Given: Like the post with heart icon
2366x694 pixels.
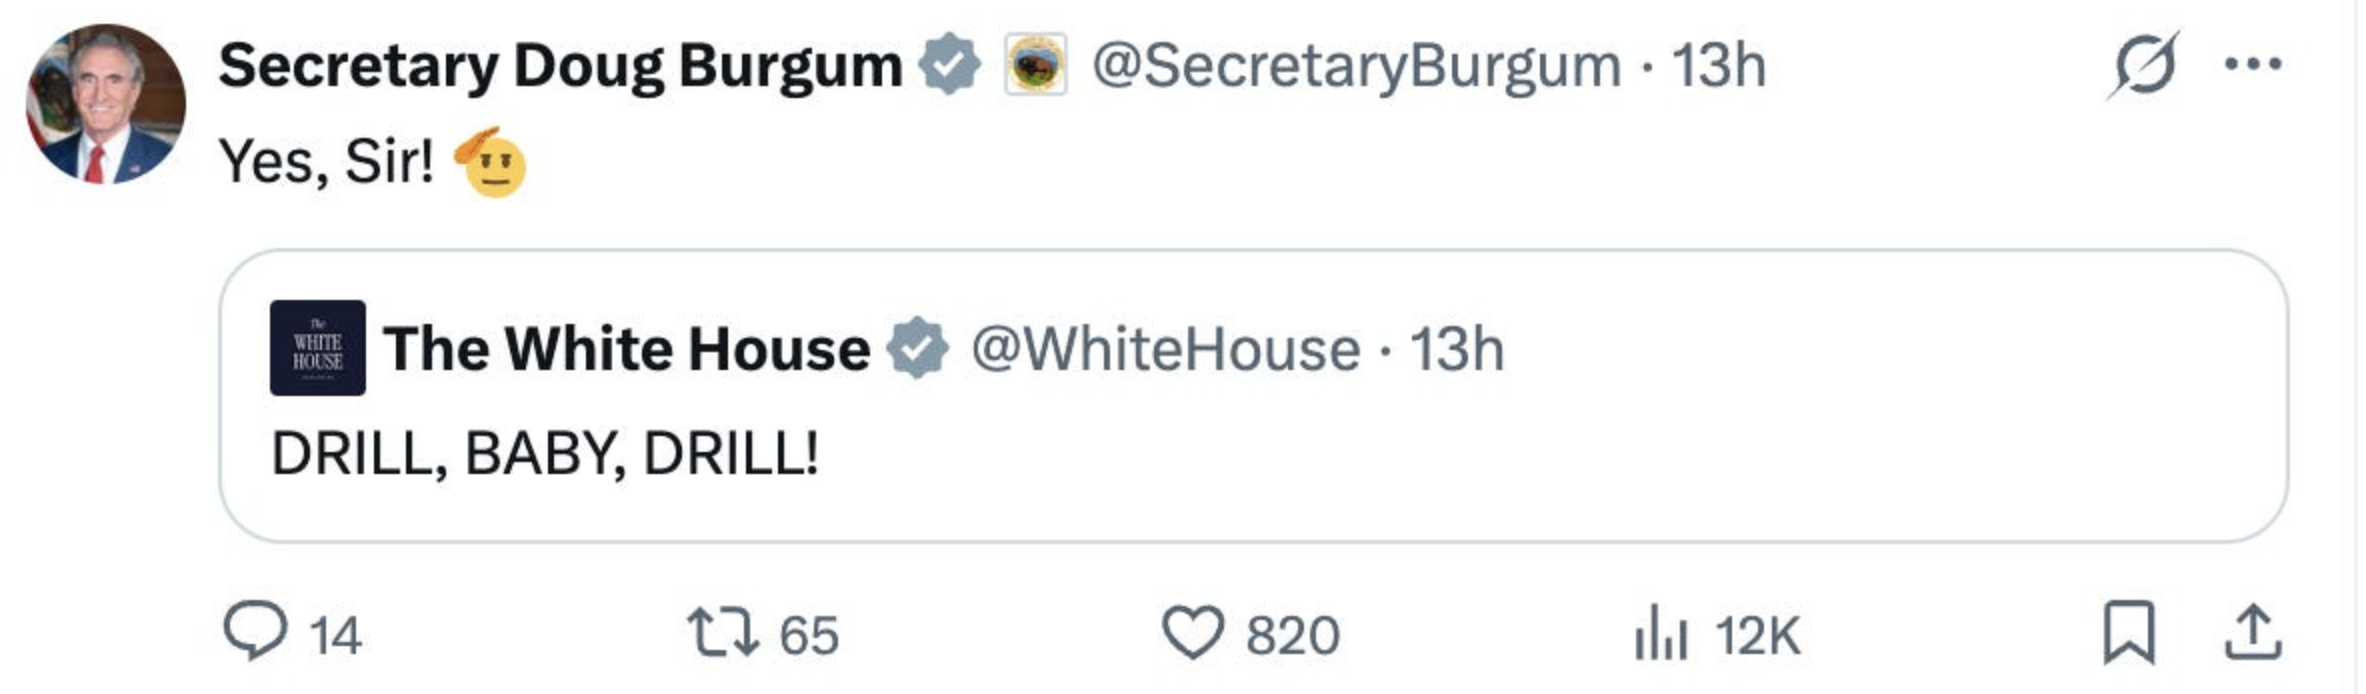Looking at the screenshot, I should 1192,634.
